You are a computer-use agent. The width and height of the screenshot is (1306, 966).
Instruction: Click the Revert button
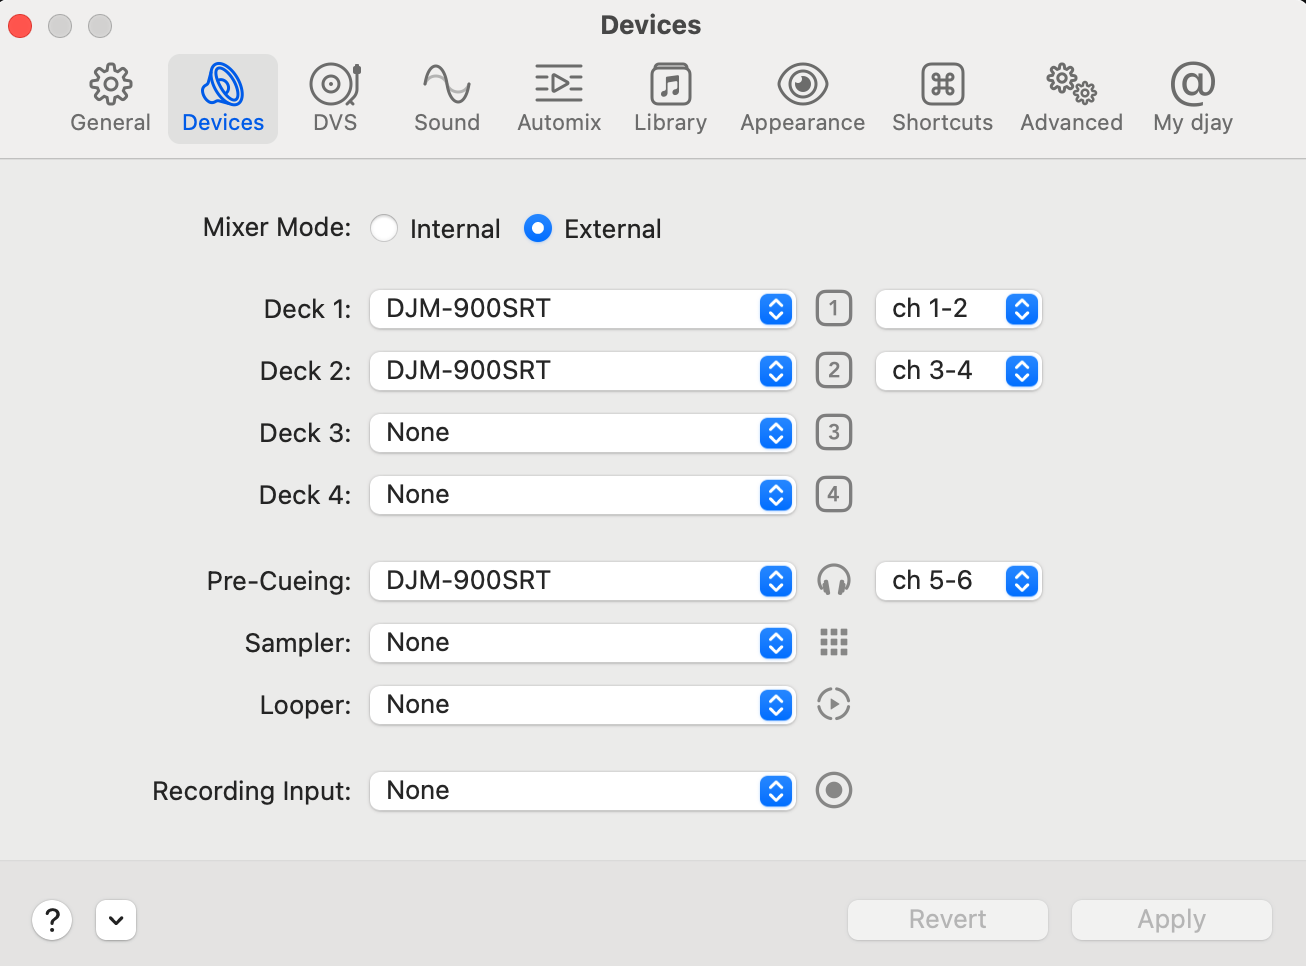(947, 919)
